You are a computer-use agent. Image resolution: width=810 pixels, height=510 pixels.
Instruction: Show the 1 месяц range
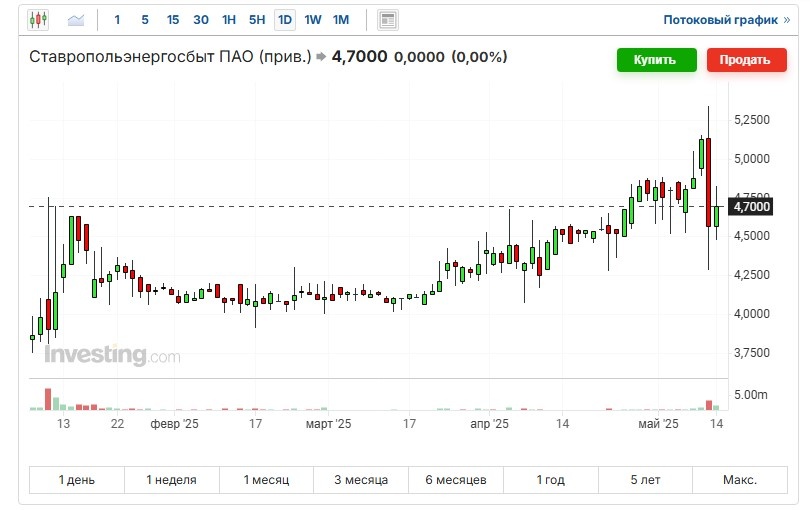[x=266, y=480]
